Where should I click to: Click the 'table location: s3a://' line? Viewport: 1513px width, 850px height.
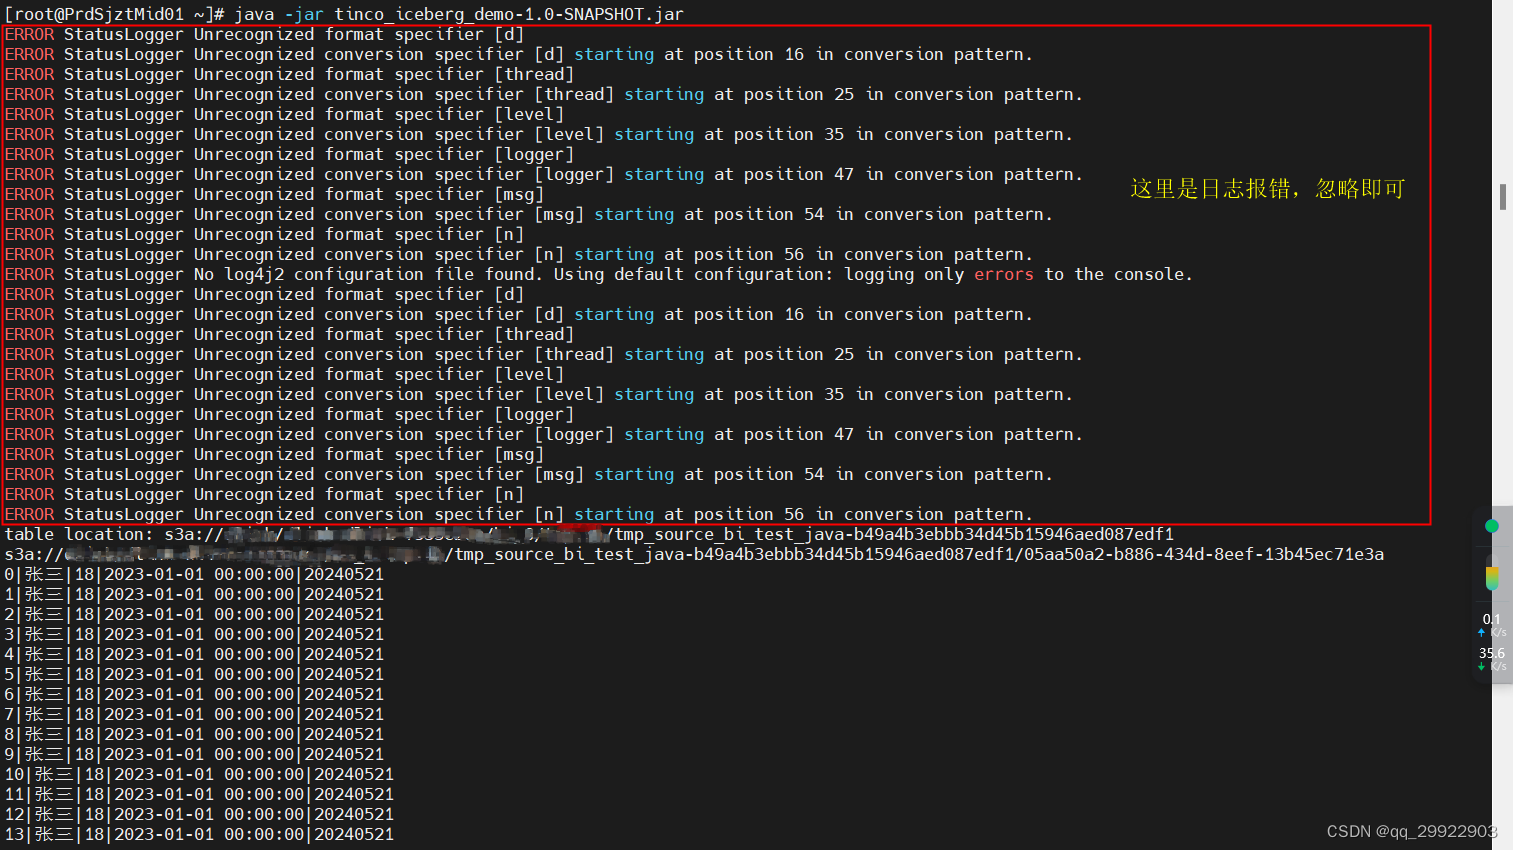[589, 534]
